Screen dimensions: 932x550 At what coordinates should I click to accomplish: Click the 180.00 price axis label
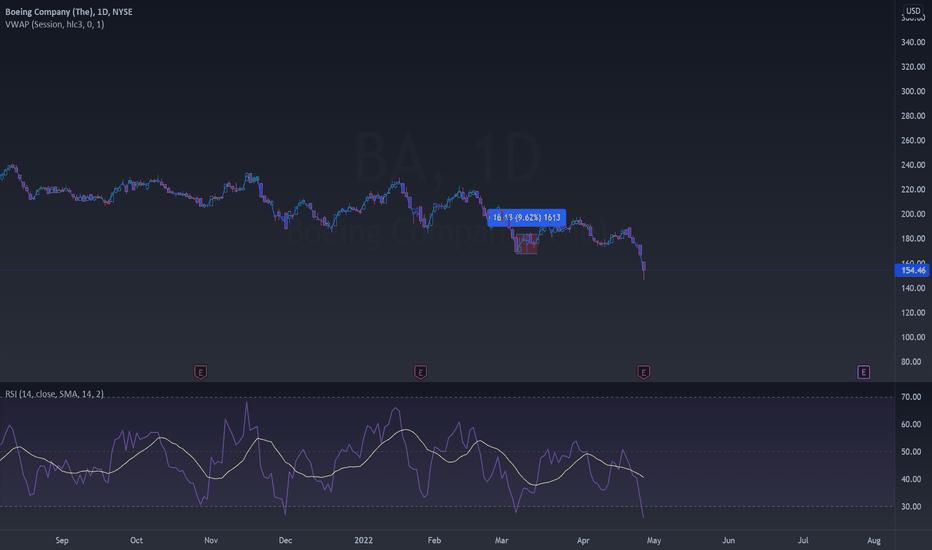pyautogui.click(x=913, y=238)
